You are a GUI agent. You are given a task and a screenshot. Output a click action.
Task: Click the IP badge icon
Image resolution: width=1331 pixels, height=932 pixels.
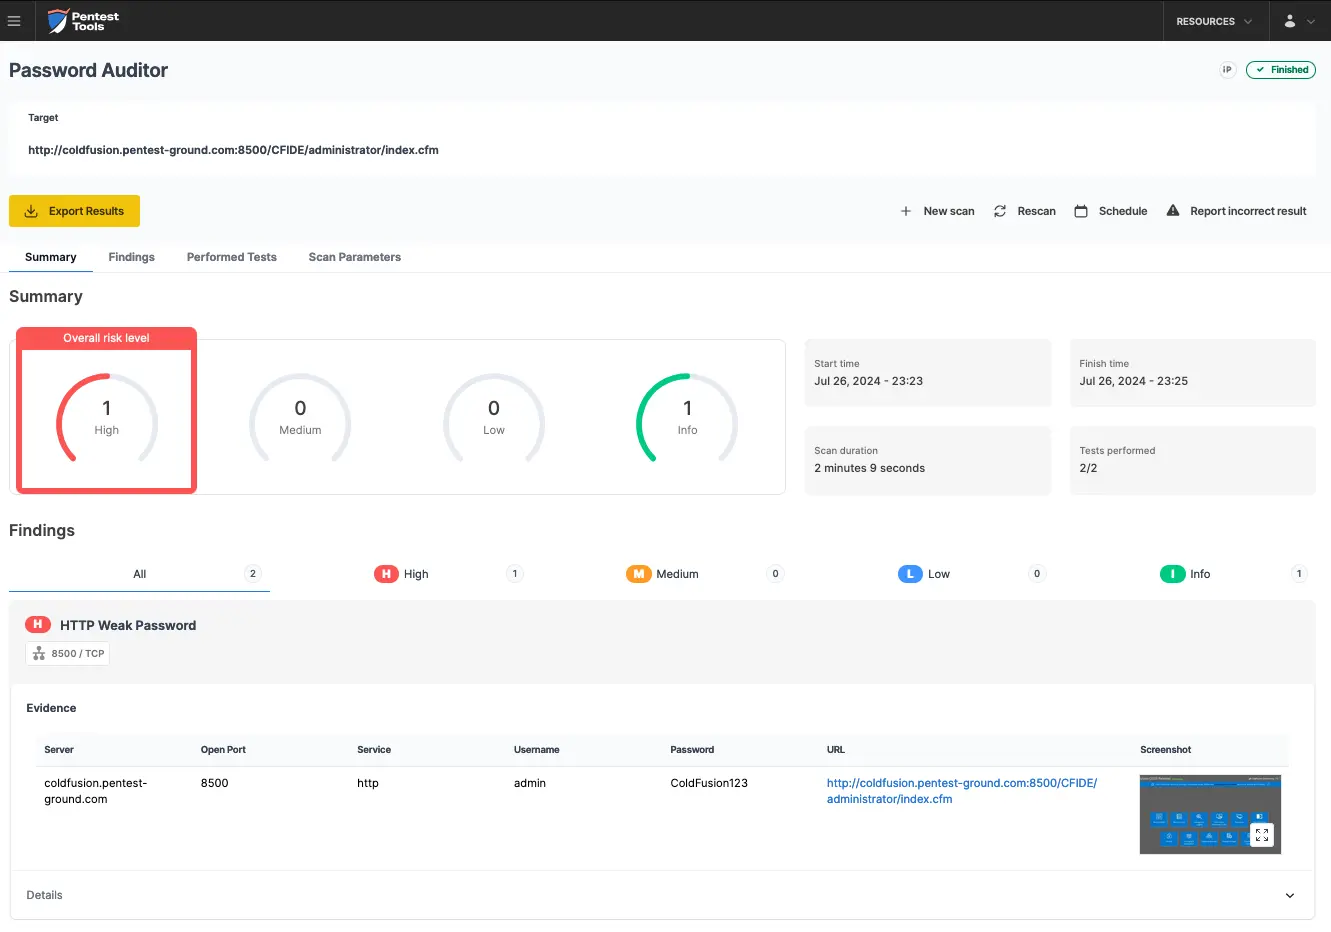[x=1227, y=70]
